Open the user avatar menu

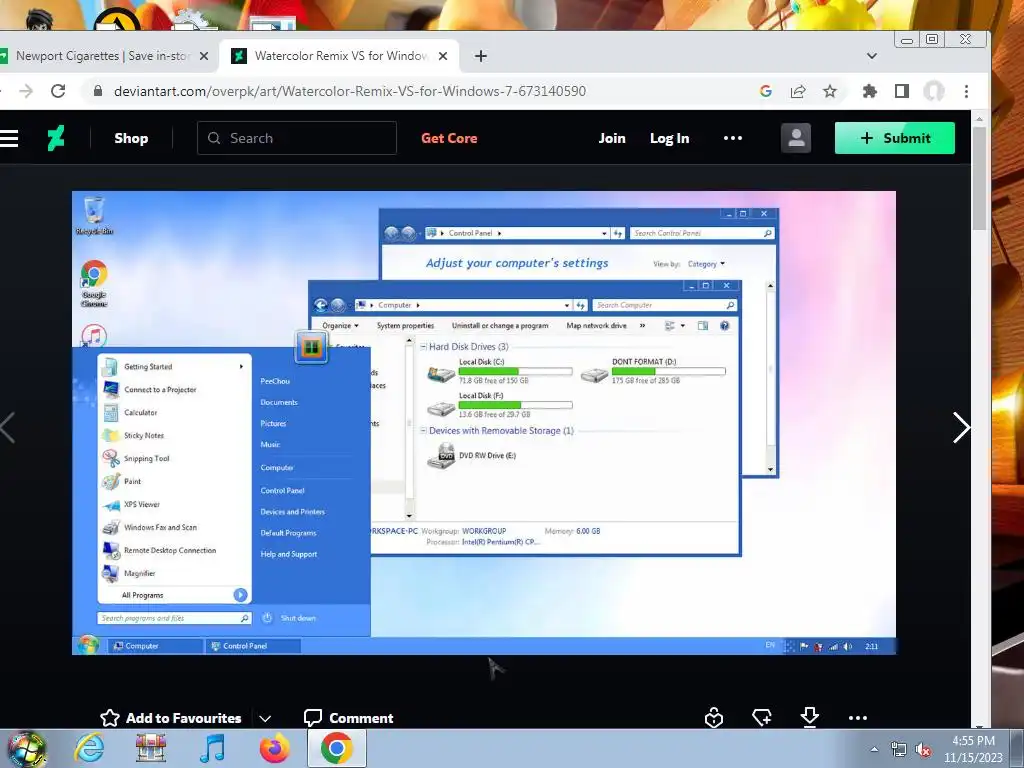[x=796, y=138]
